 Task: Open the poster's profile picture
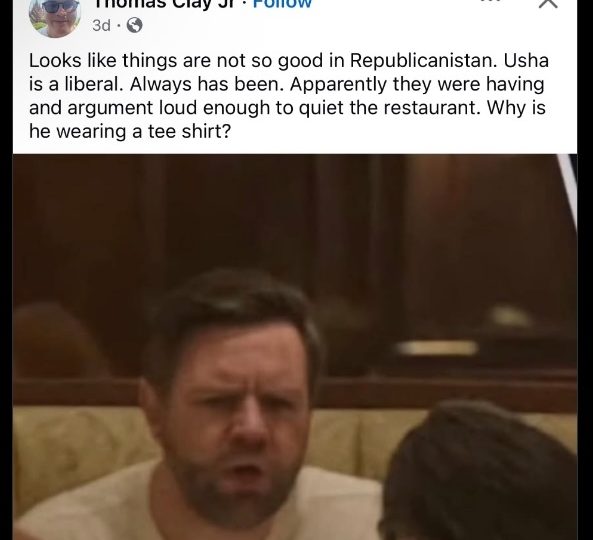click(55, 16)
